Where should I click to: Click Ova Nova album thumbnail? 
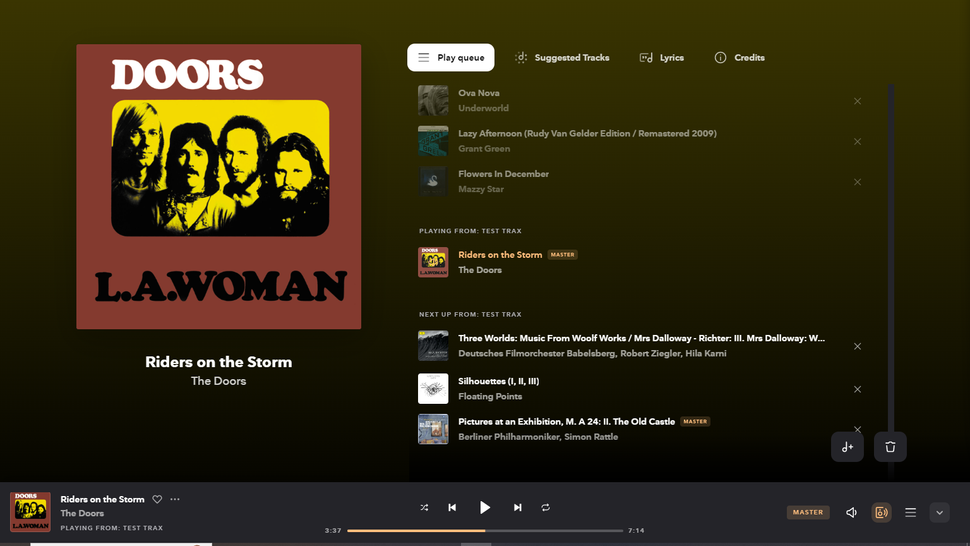click(x=433, y=100)
